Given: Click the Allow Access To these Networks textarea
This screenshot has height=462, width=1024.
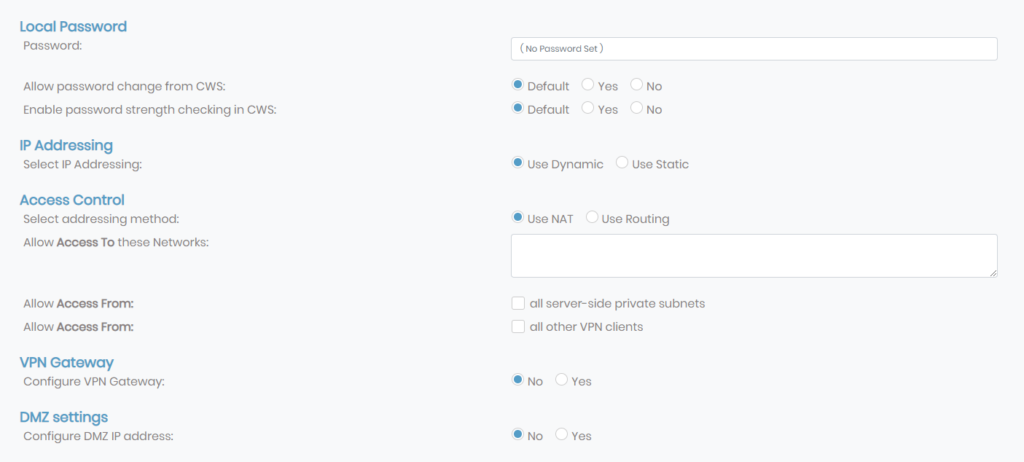Looking at the screenshot, I should click(754, 256).
